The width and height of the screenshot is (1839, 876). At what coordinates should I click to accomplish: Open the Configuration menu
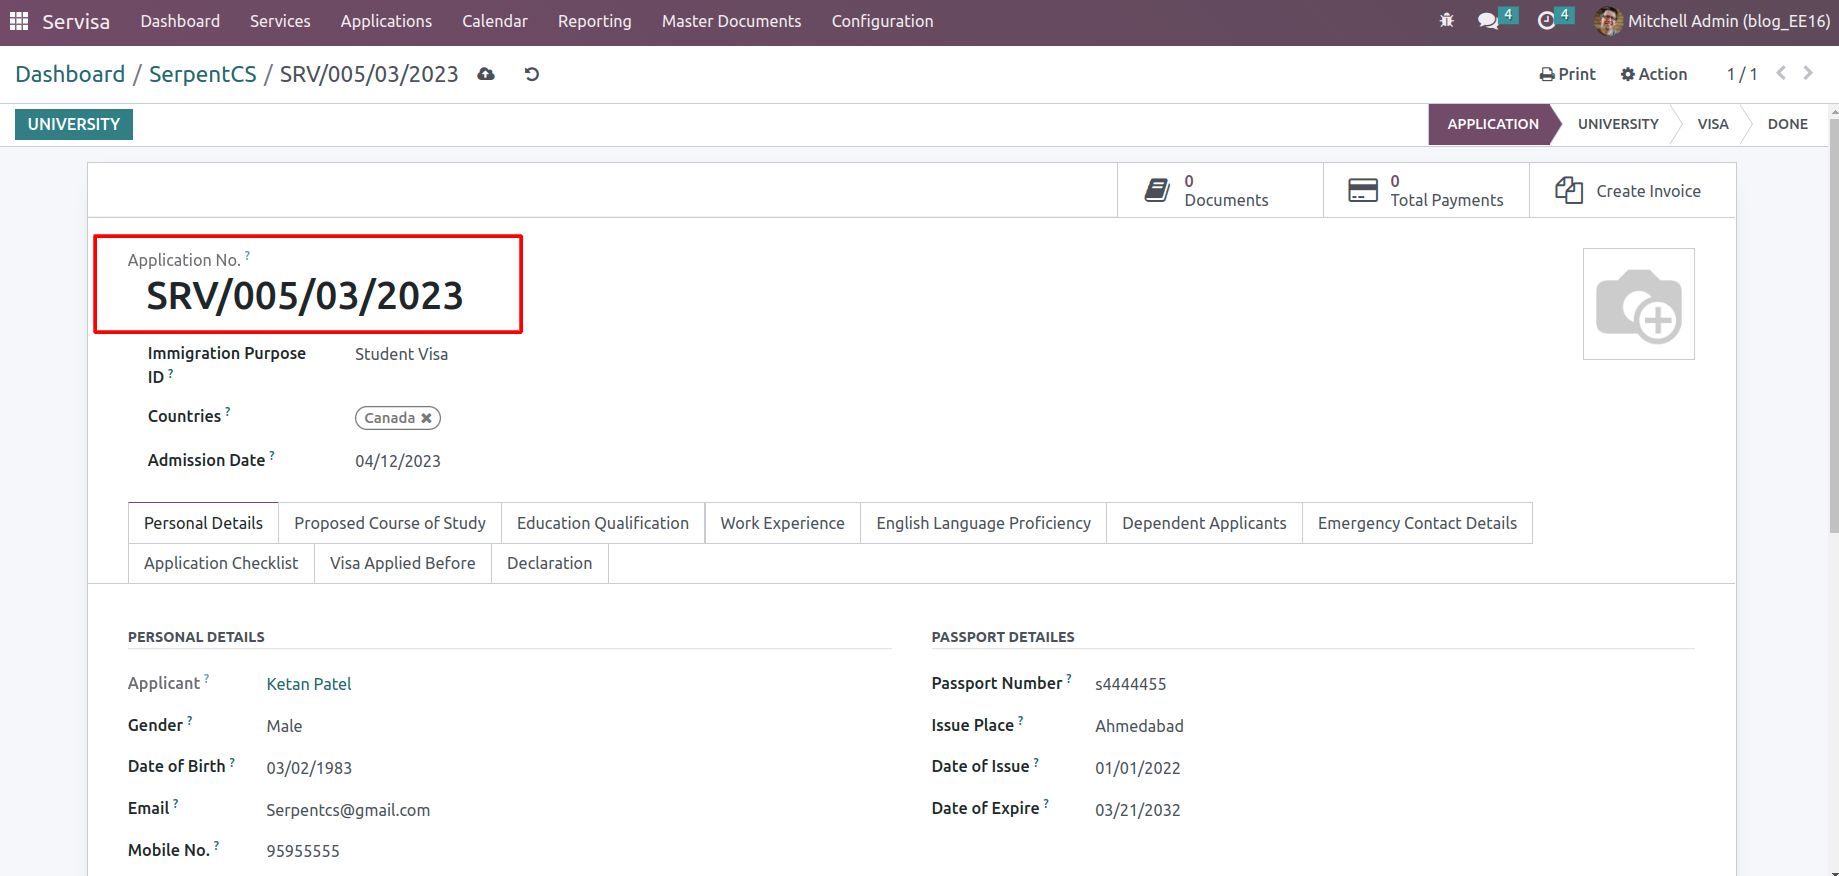882,21
